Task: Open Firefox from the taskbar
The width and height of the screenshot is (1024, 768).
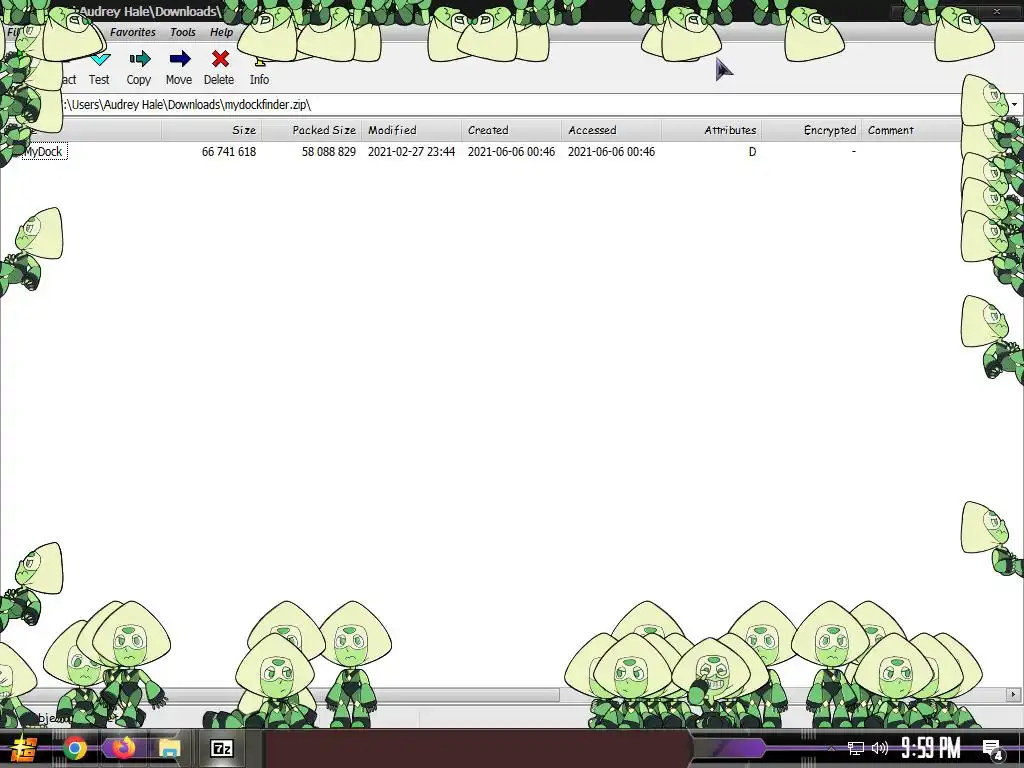Action: [x=122, y=748]
